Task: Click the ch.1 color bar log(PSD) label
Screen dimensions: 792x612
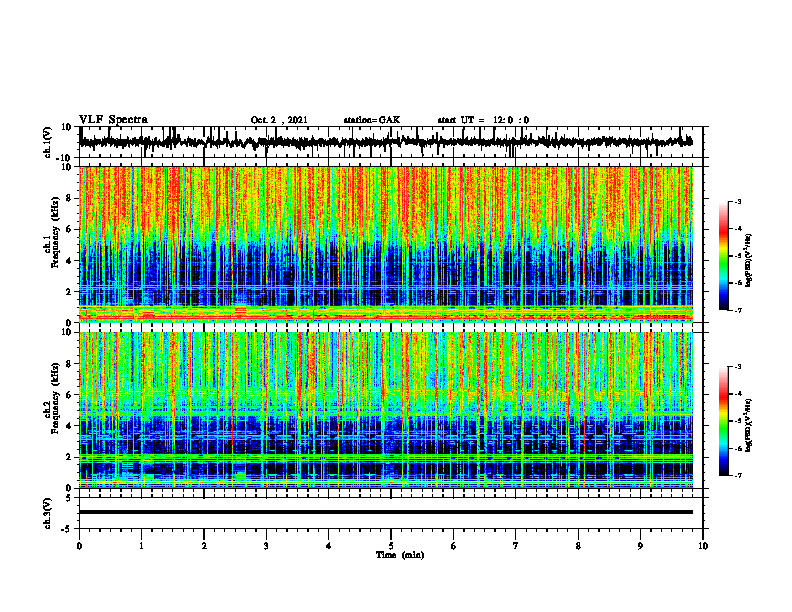Action: pyautogui.click(x=749, y=261)
